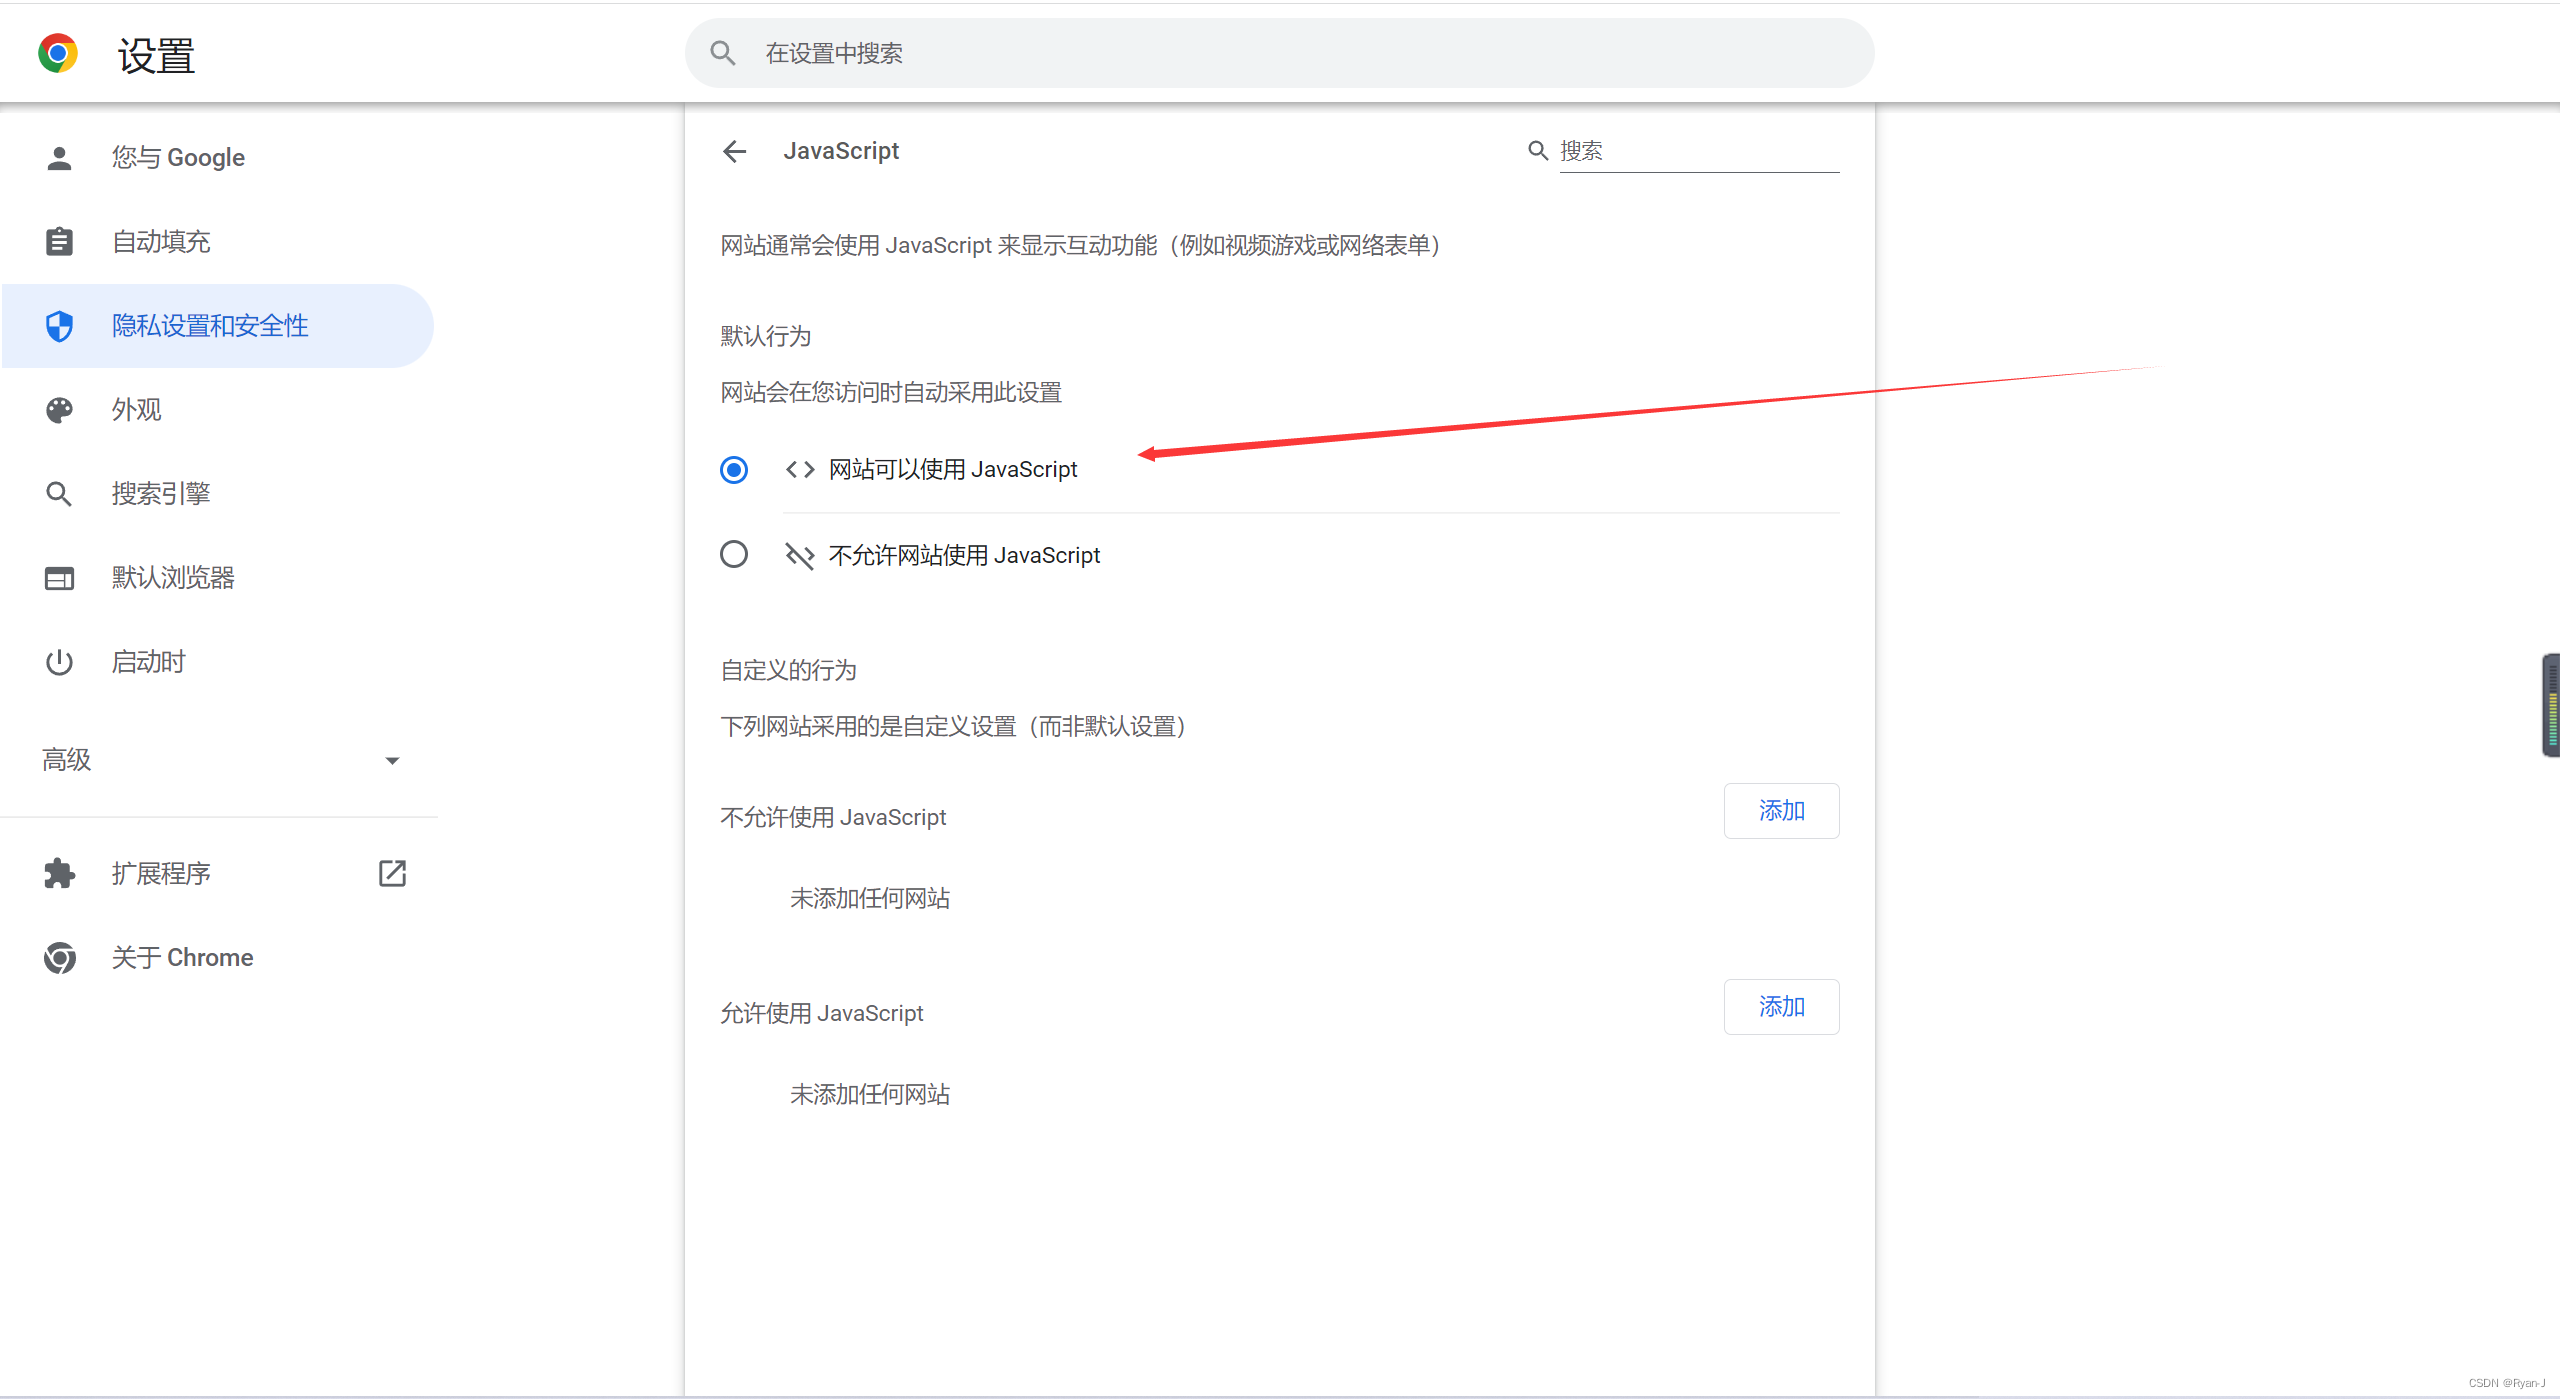Click the 不允许使用 JavaScript list heading
Image resolution: width=2560 pixels, height=1399 pixels.
pyautogui.click(x=833, y=817)
